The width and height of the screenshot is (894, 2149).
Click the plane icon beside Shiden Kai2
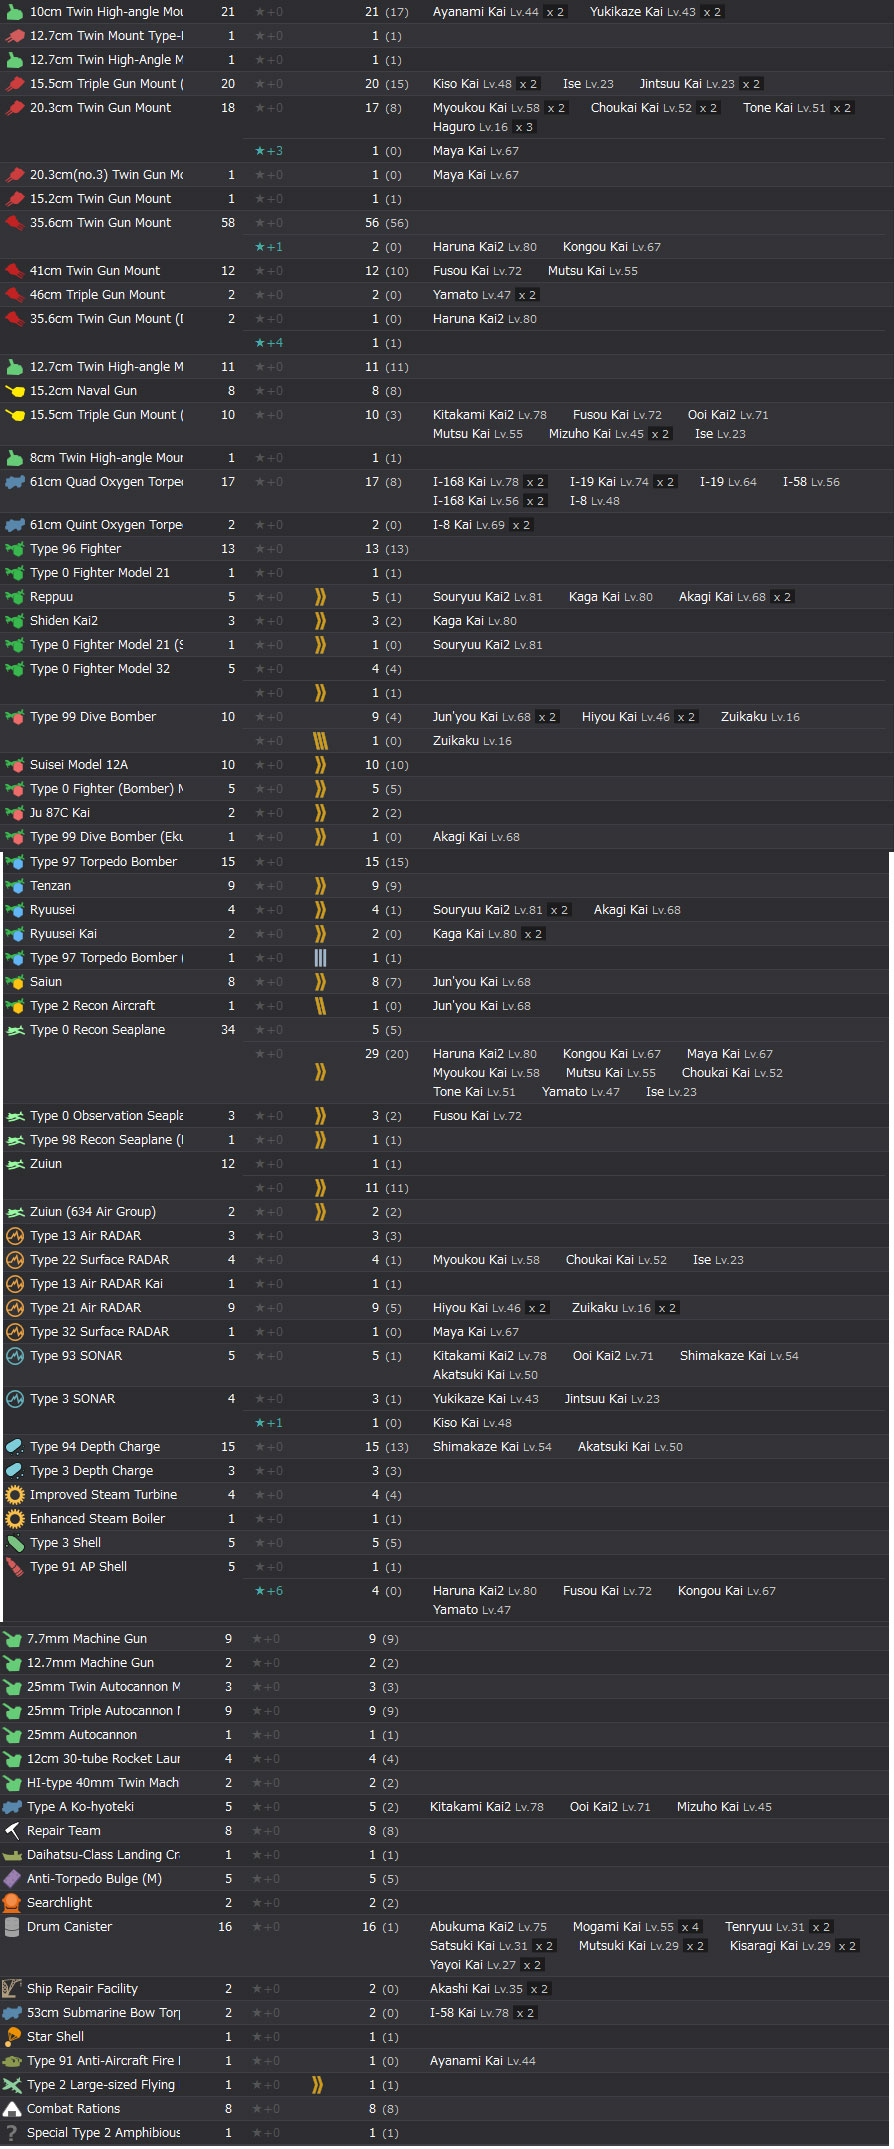click(x=15, y=621)
